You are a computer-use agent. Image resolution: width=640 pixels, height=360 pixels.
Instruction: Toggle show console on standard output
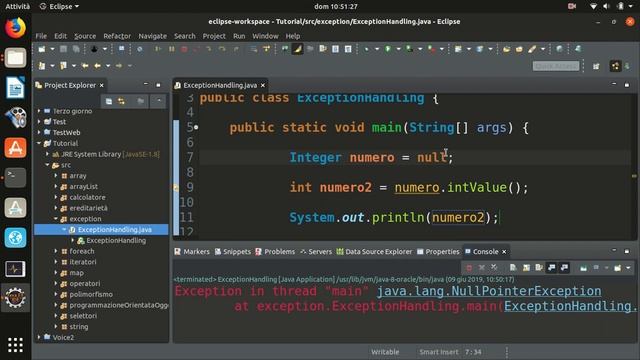coord(551,268)
